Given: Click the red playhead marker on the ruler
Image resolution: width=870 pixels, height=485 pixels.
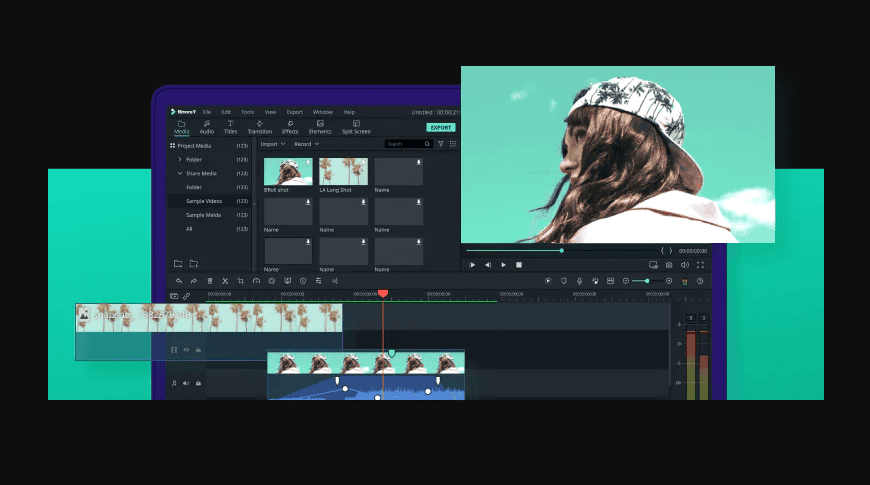Looking at the screenshot, I should coord(383,294).
